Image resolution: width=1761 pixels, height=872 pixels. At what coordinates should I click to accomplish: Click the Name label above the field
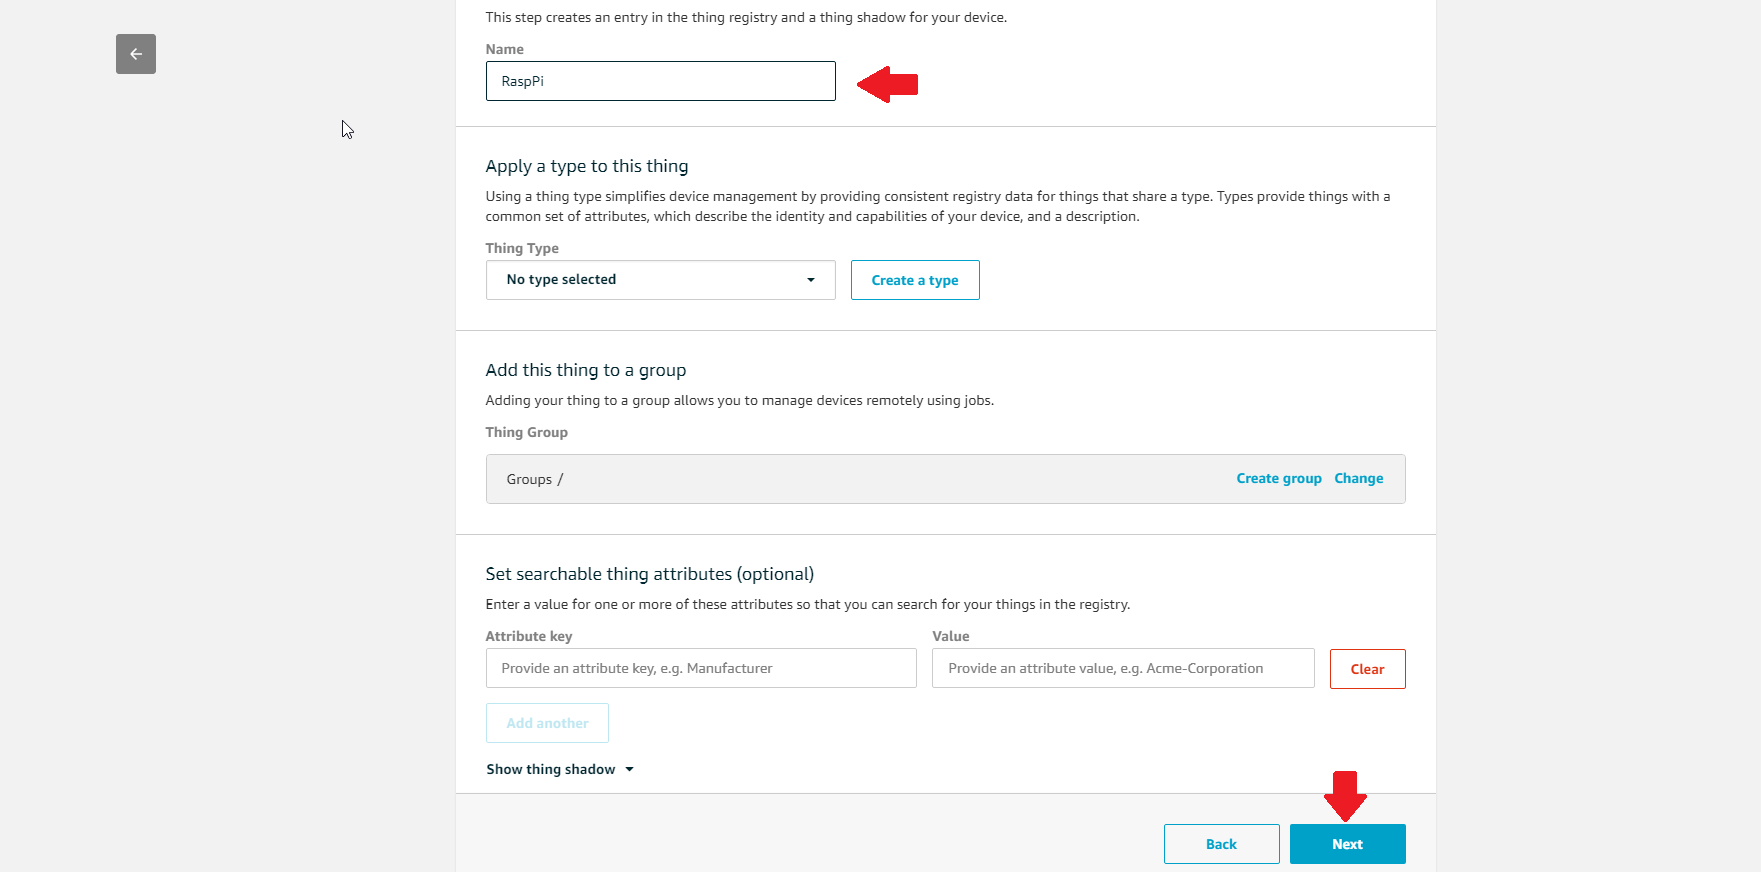(x=505, y=49)
